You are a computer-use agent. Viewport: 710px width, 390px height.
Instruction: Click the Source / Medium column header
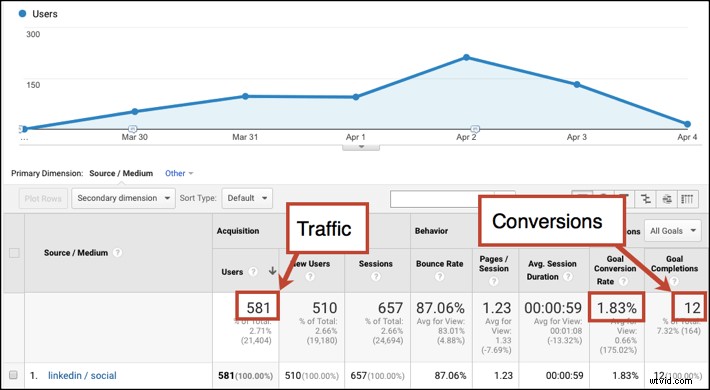(x=76, y=253)
